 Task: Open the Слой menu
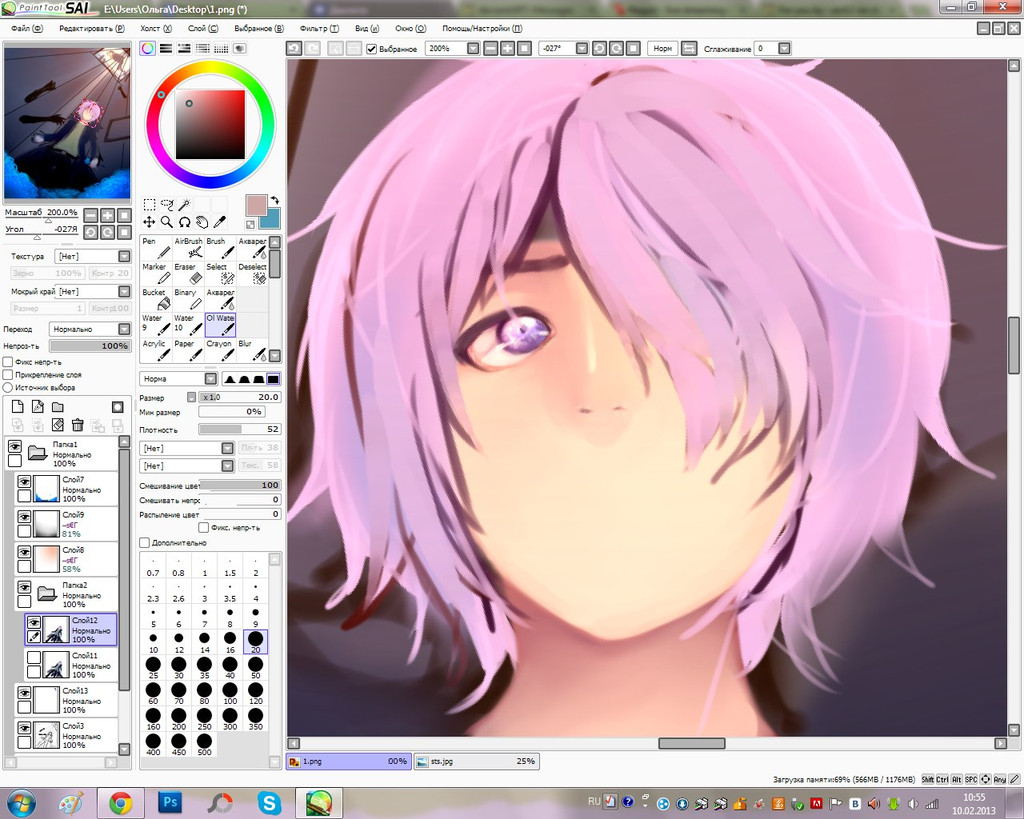click(202, 29)
